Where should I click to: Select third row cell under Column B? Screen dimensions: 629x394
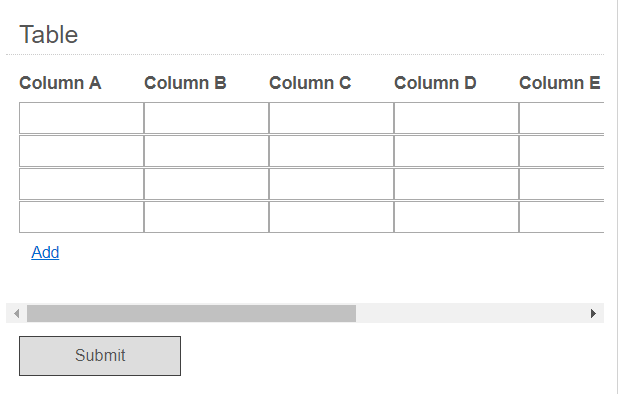tap(206, 184)
